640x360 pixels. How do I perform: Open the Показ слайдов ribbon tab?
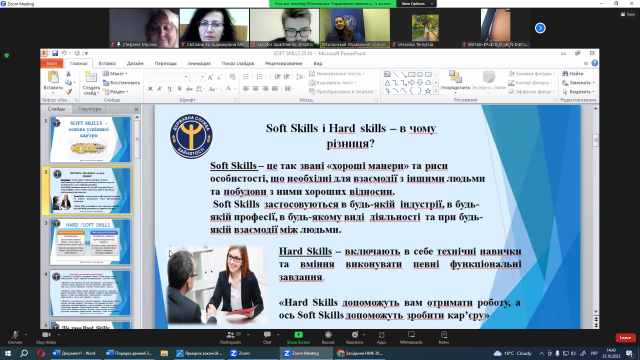[238, 63]
